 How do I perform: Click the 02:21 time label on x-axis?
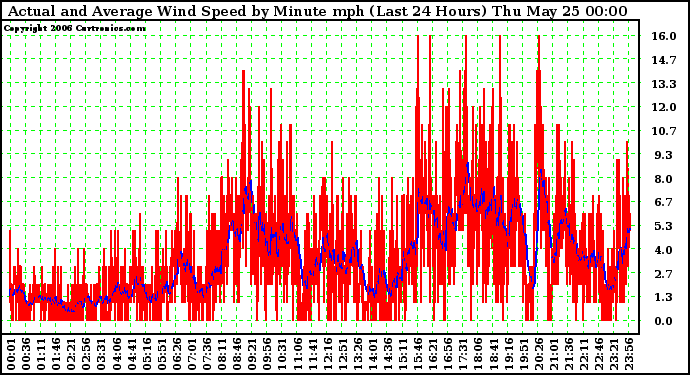[x=71, y=354]
